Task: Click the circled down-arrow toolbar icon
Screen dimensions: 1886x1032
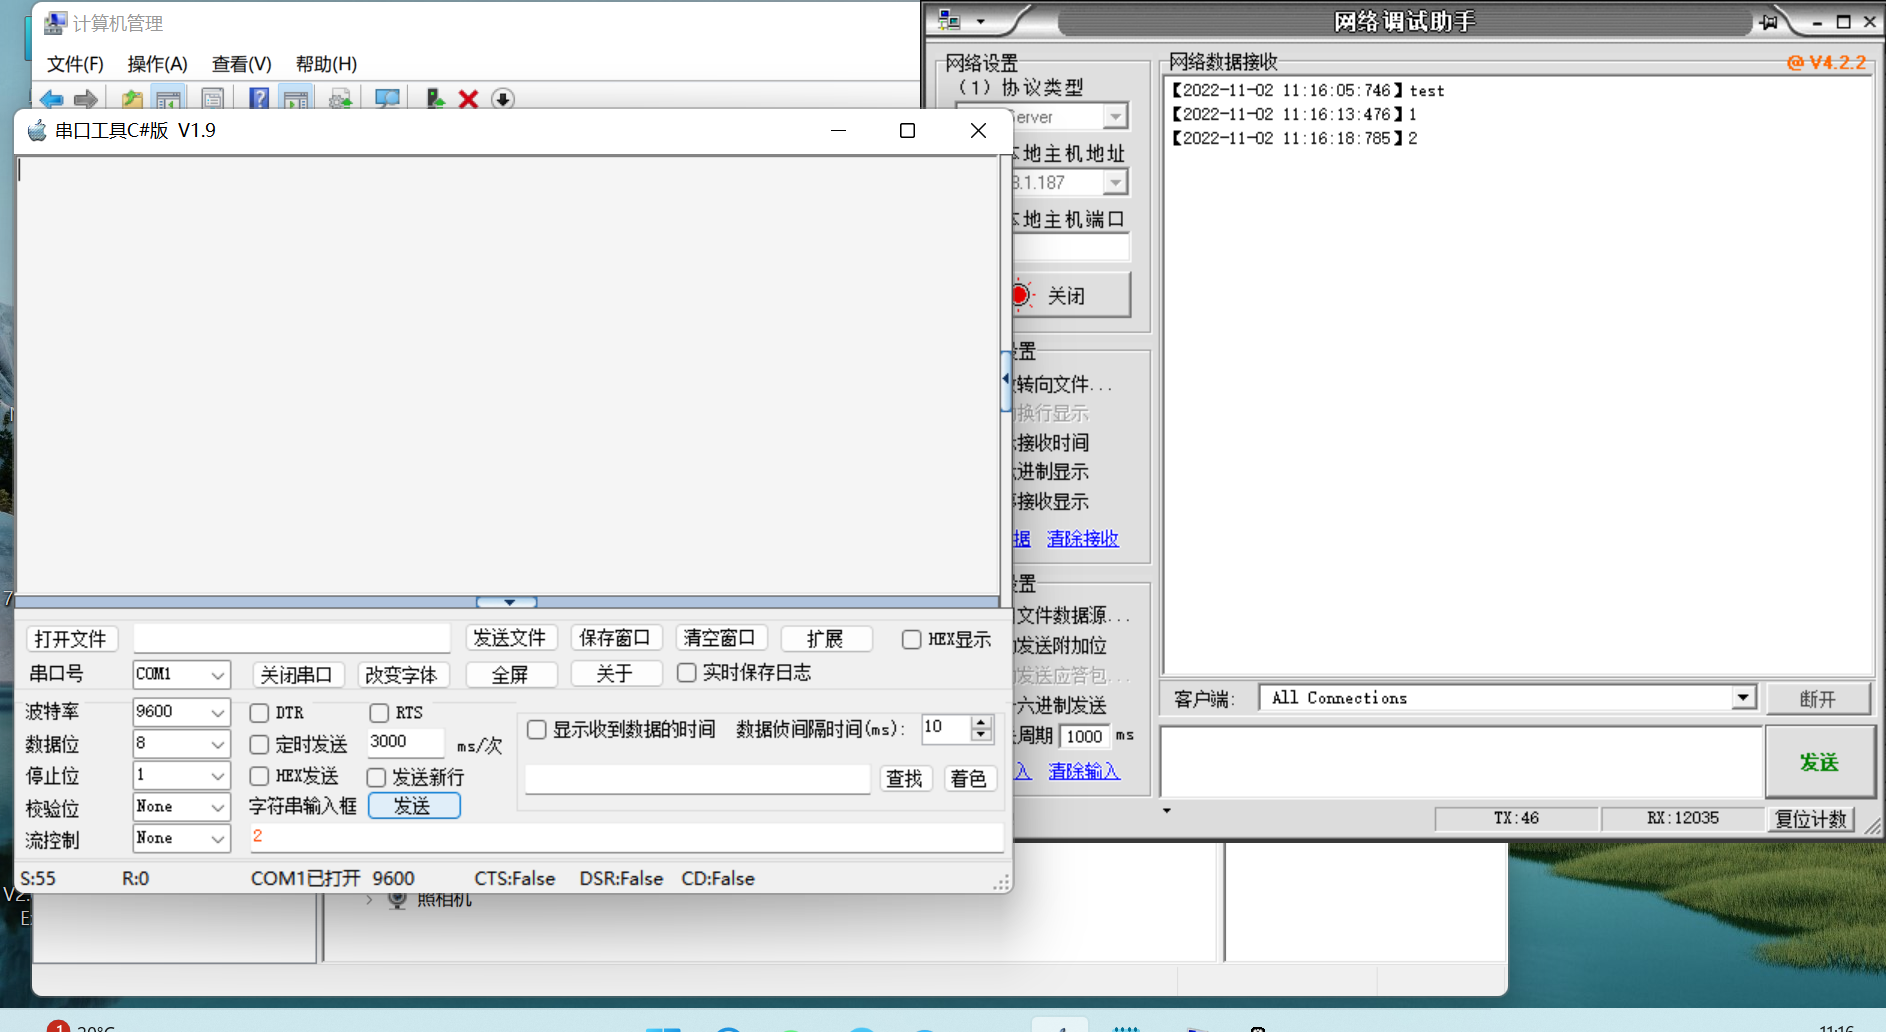Action: click(503, 98)
